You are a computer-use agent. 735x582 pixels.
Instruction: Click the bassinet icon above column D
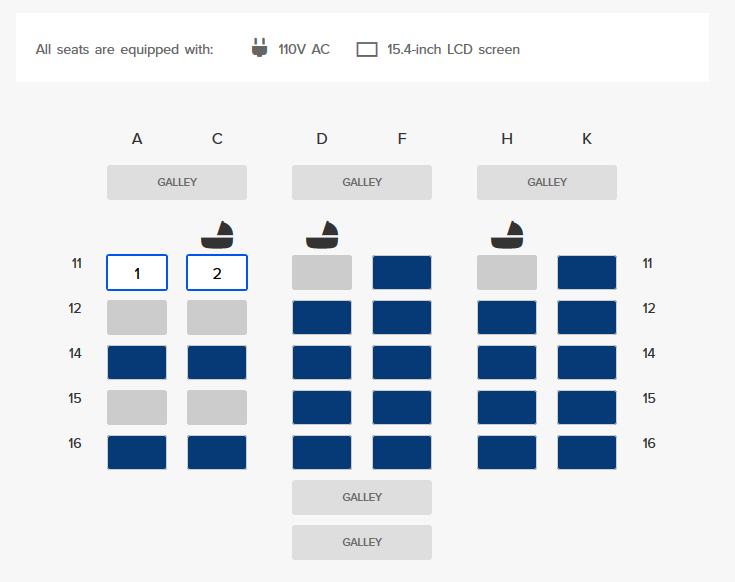322,235
